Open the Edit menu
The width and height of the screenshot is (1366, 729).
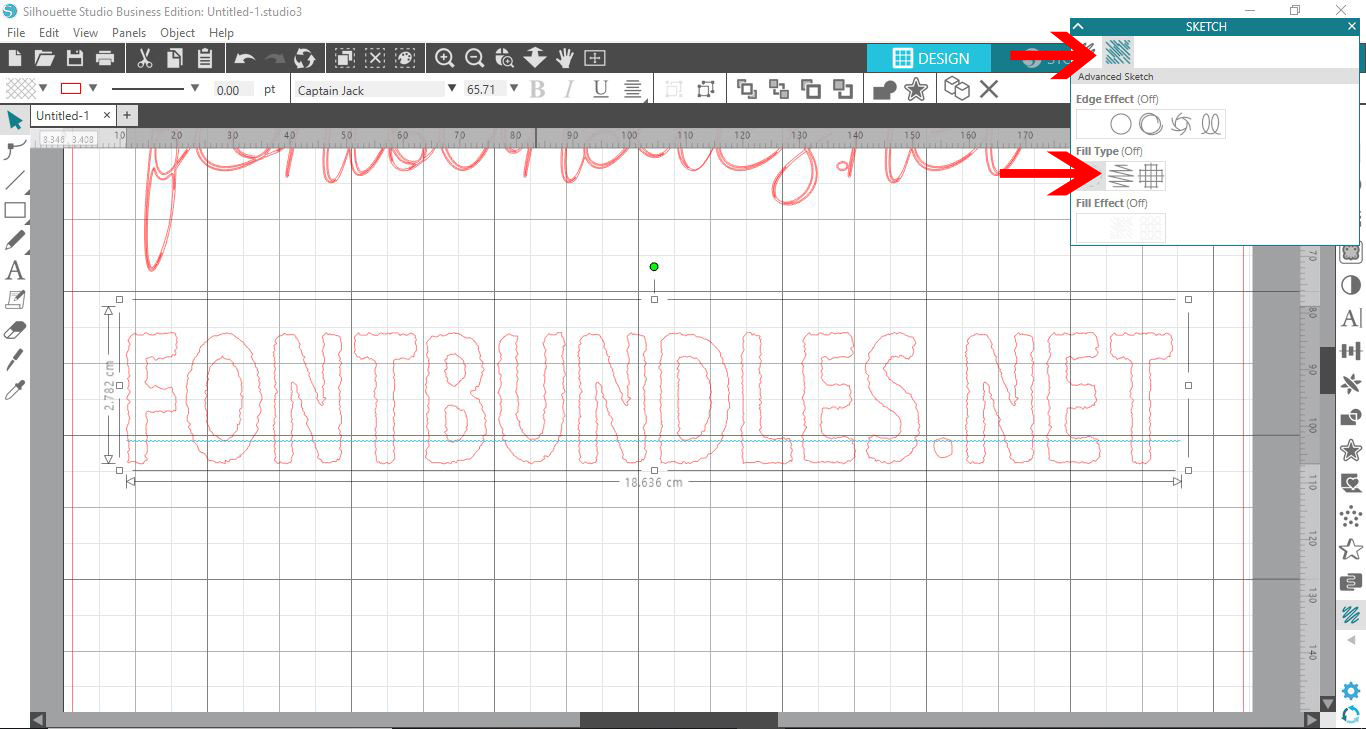coord(49,33)
